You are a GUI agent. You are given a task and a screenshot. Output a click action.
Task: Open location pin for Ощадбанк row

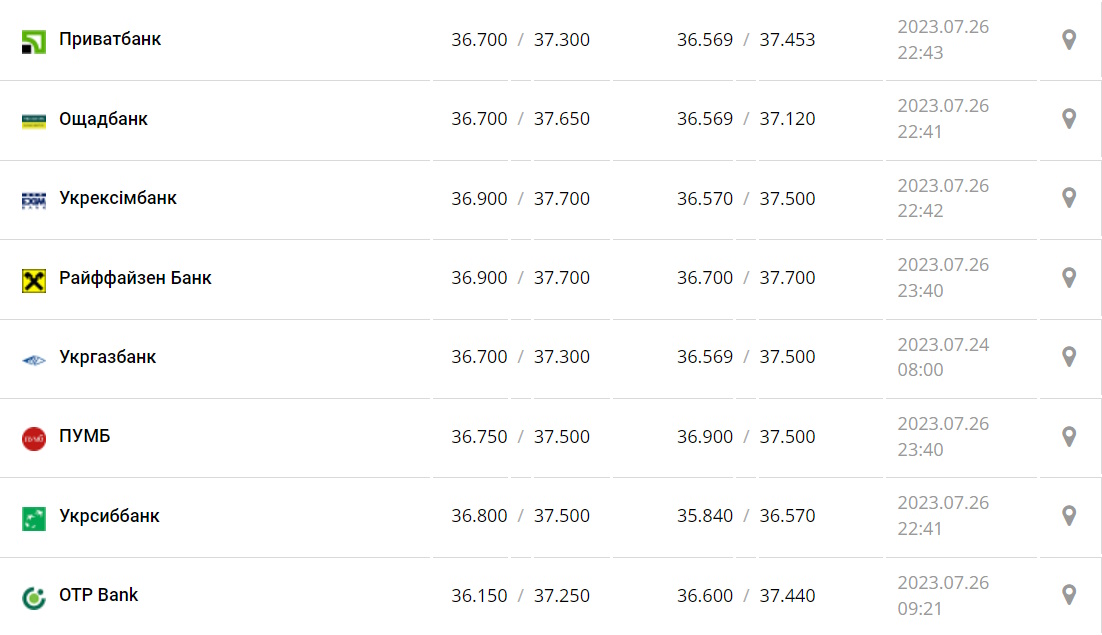click(x=1068, y=119)
